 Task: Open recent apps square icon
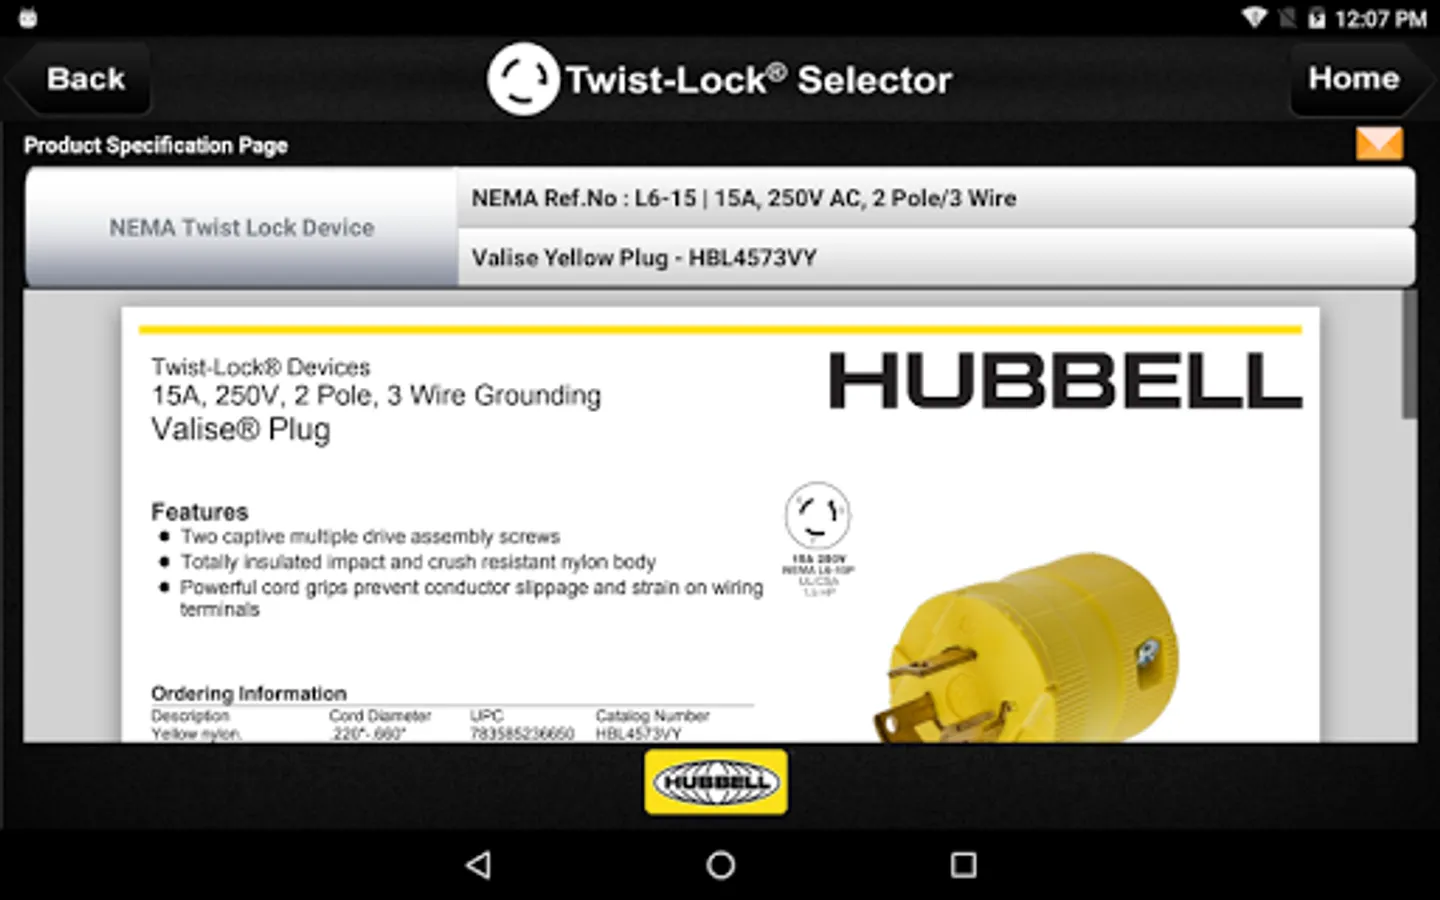click(x=963, y=865)
